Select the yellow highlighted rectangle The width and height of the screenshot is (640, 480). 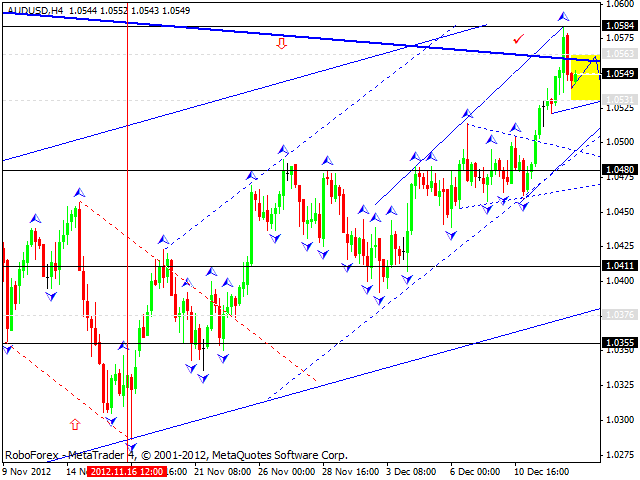[584, 76]
